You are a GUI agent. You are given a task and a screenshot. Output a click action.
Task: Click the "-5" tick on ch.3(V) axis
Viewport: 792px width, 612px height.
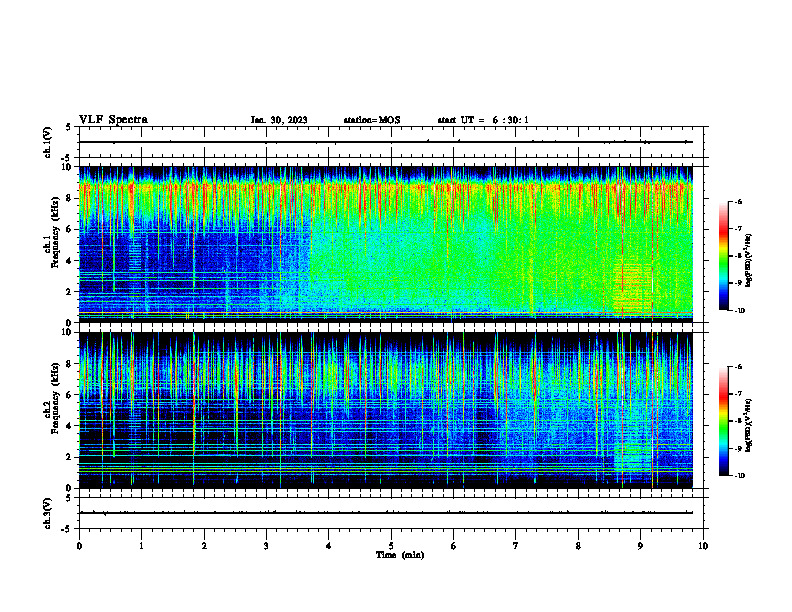67,529
